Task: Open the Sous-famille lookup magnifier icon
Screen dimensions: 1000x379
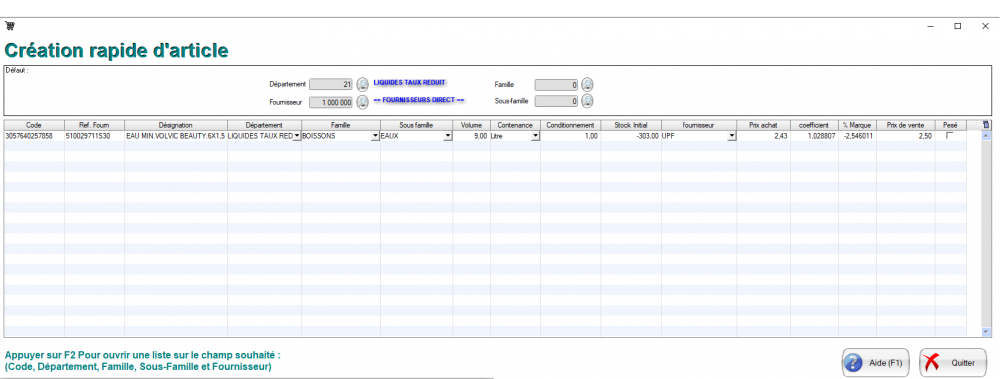Action: click(587, 101)
